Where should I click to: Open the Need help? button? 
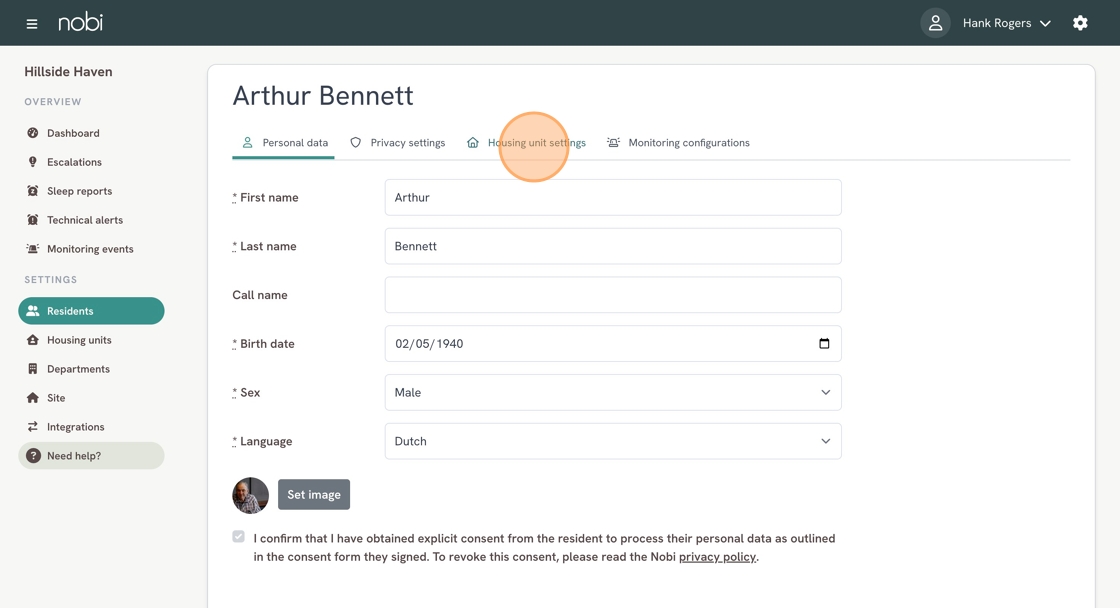[91, 456]
